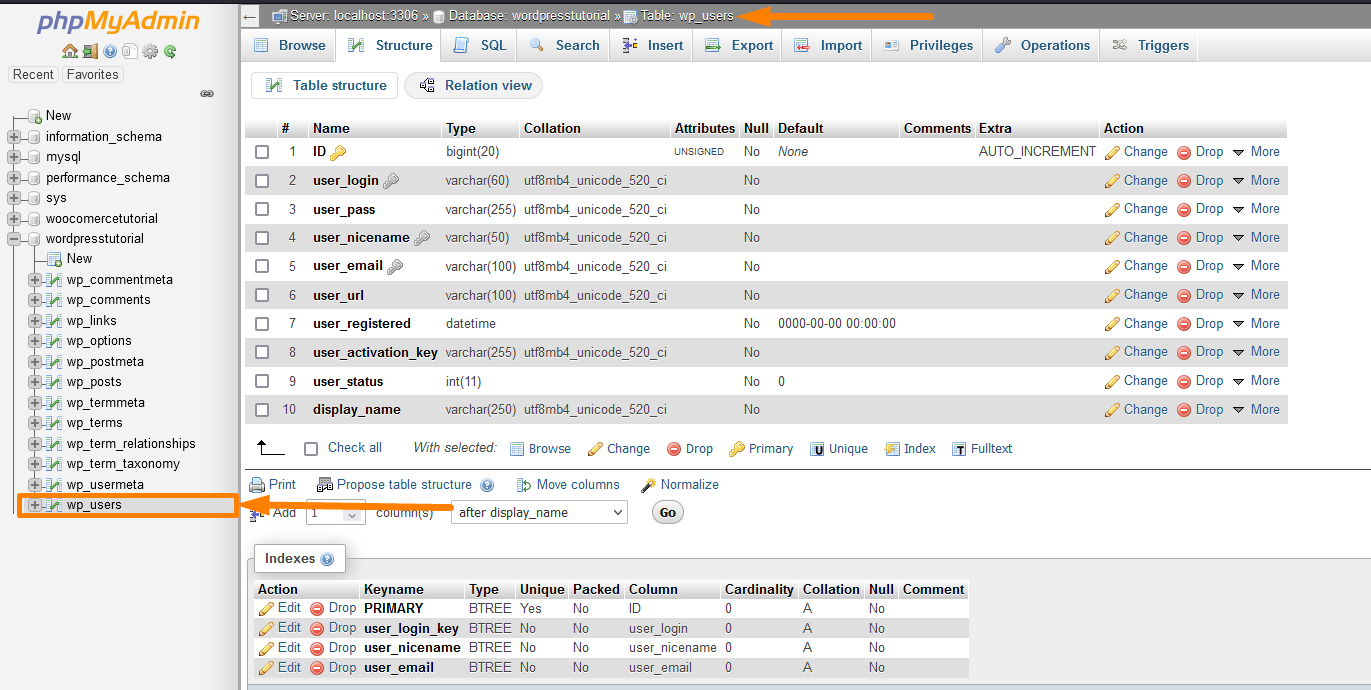1371x690 pixels.
Task: Click the Recent button
Action: (x=33, y=75)
